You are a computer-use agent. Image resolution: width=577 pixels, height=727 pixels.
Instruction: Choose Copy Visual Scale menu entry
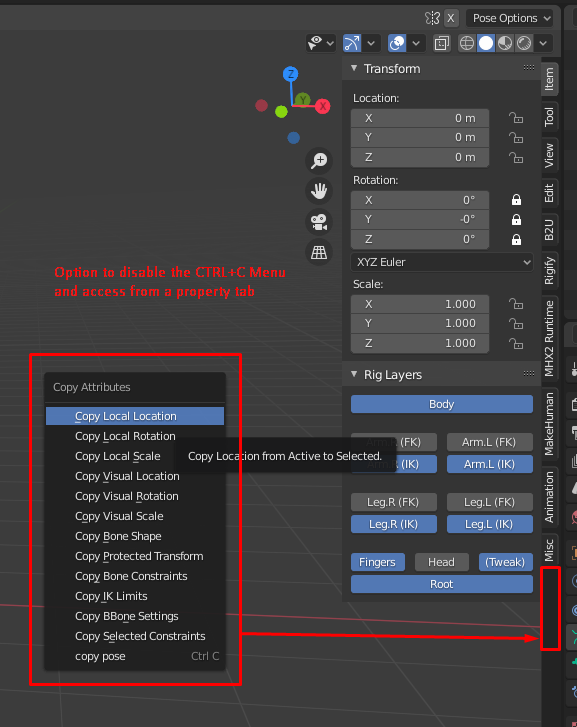coord(135,516)
